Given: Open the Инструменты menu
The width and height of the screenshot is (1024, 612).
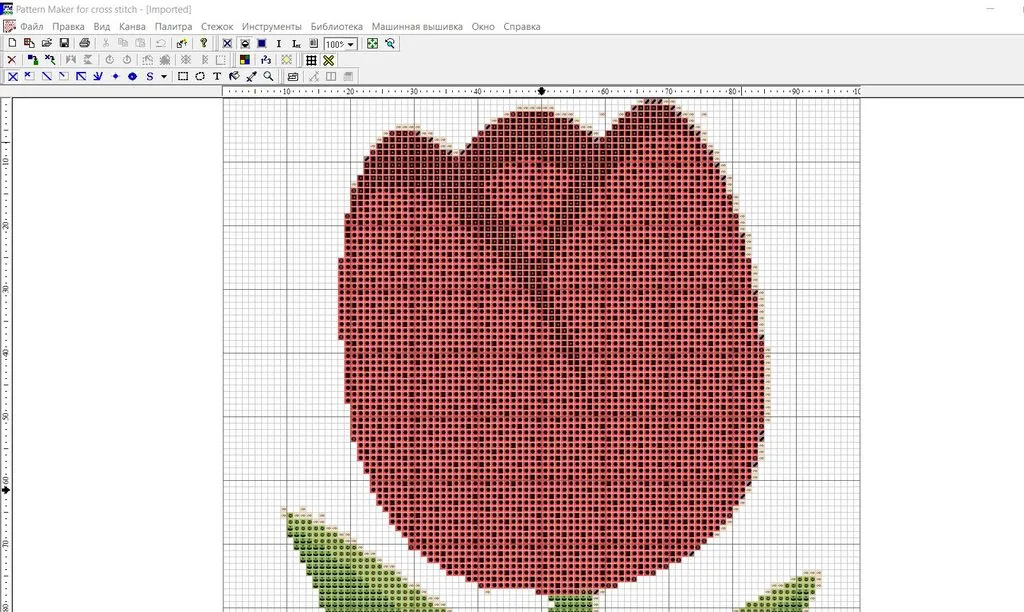Looking at the screenshot, I should click(x=271, y=26).
